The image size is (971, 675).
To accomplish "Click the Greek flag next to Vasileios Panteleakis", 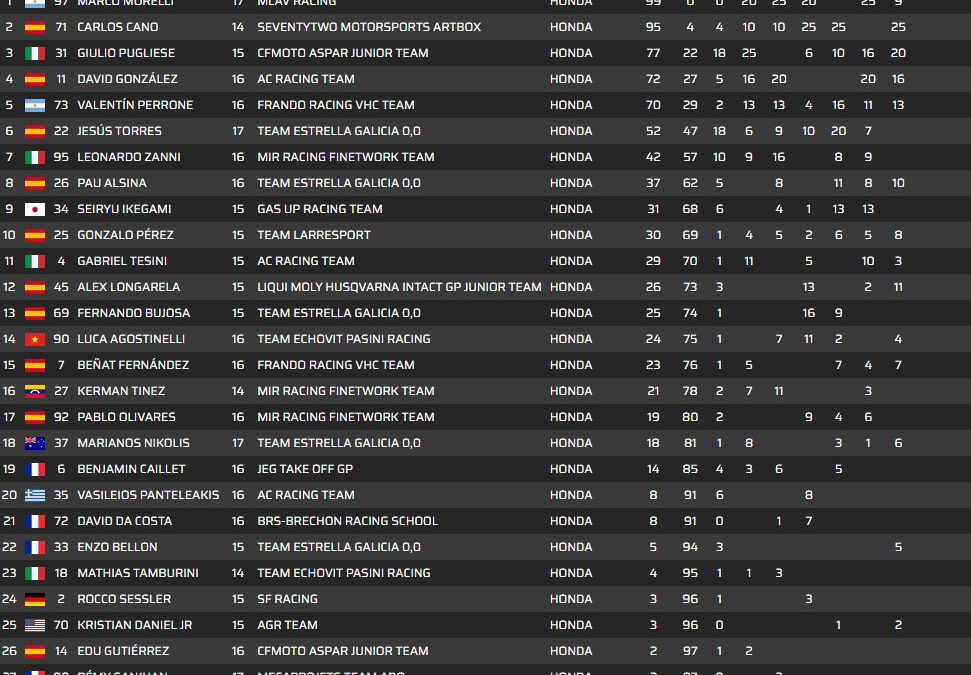I will pyautogui.click(x=36, y=495).
